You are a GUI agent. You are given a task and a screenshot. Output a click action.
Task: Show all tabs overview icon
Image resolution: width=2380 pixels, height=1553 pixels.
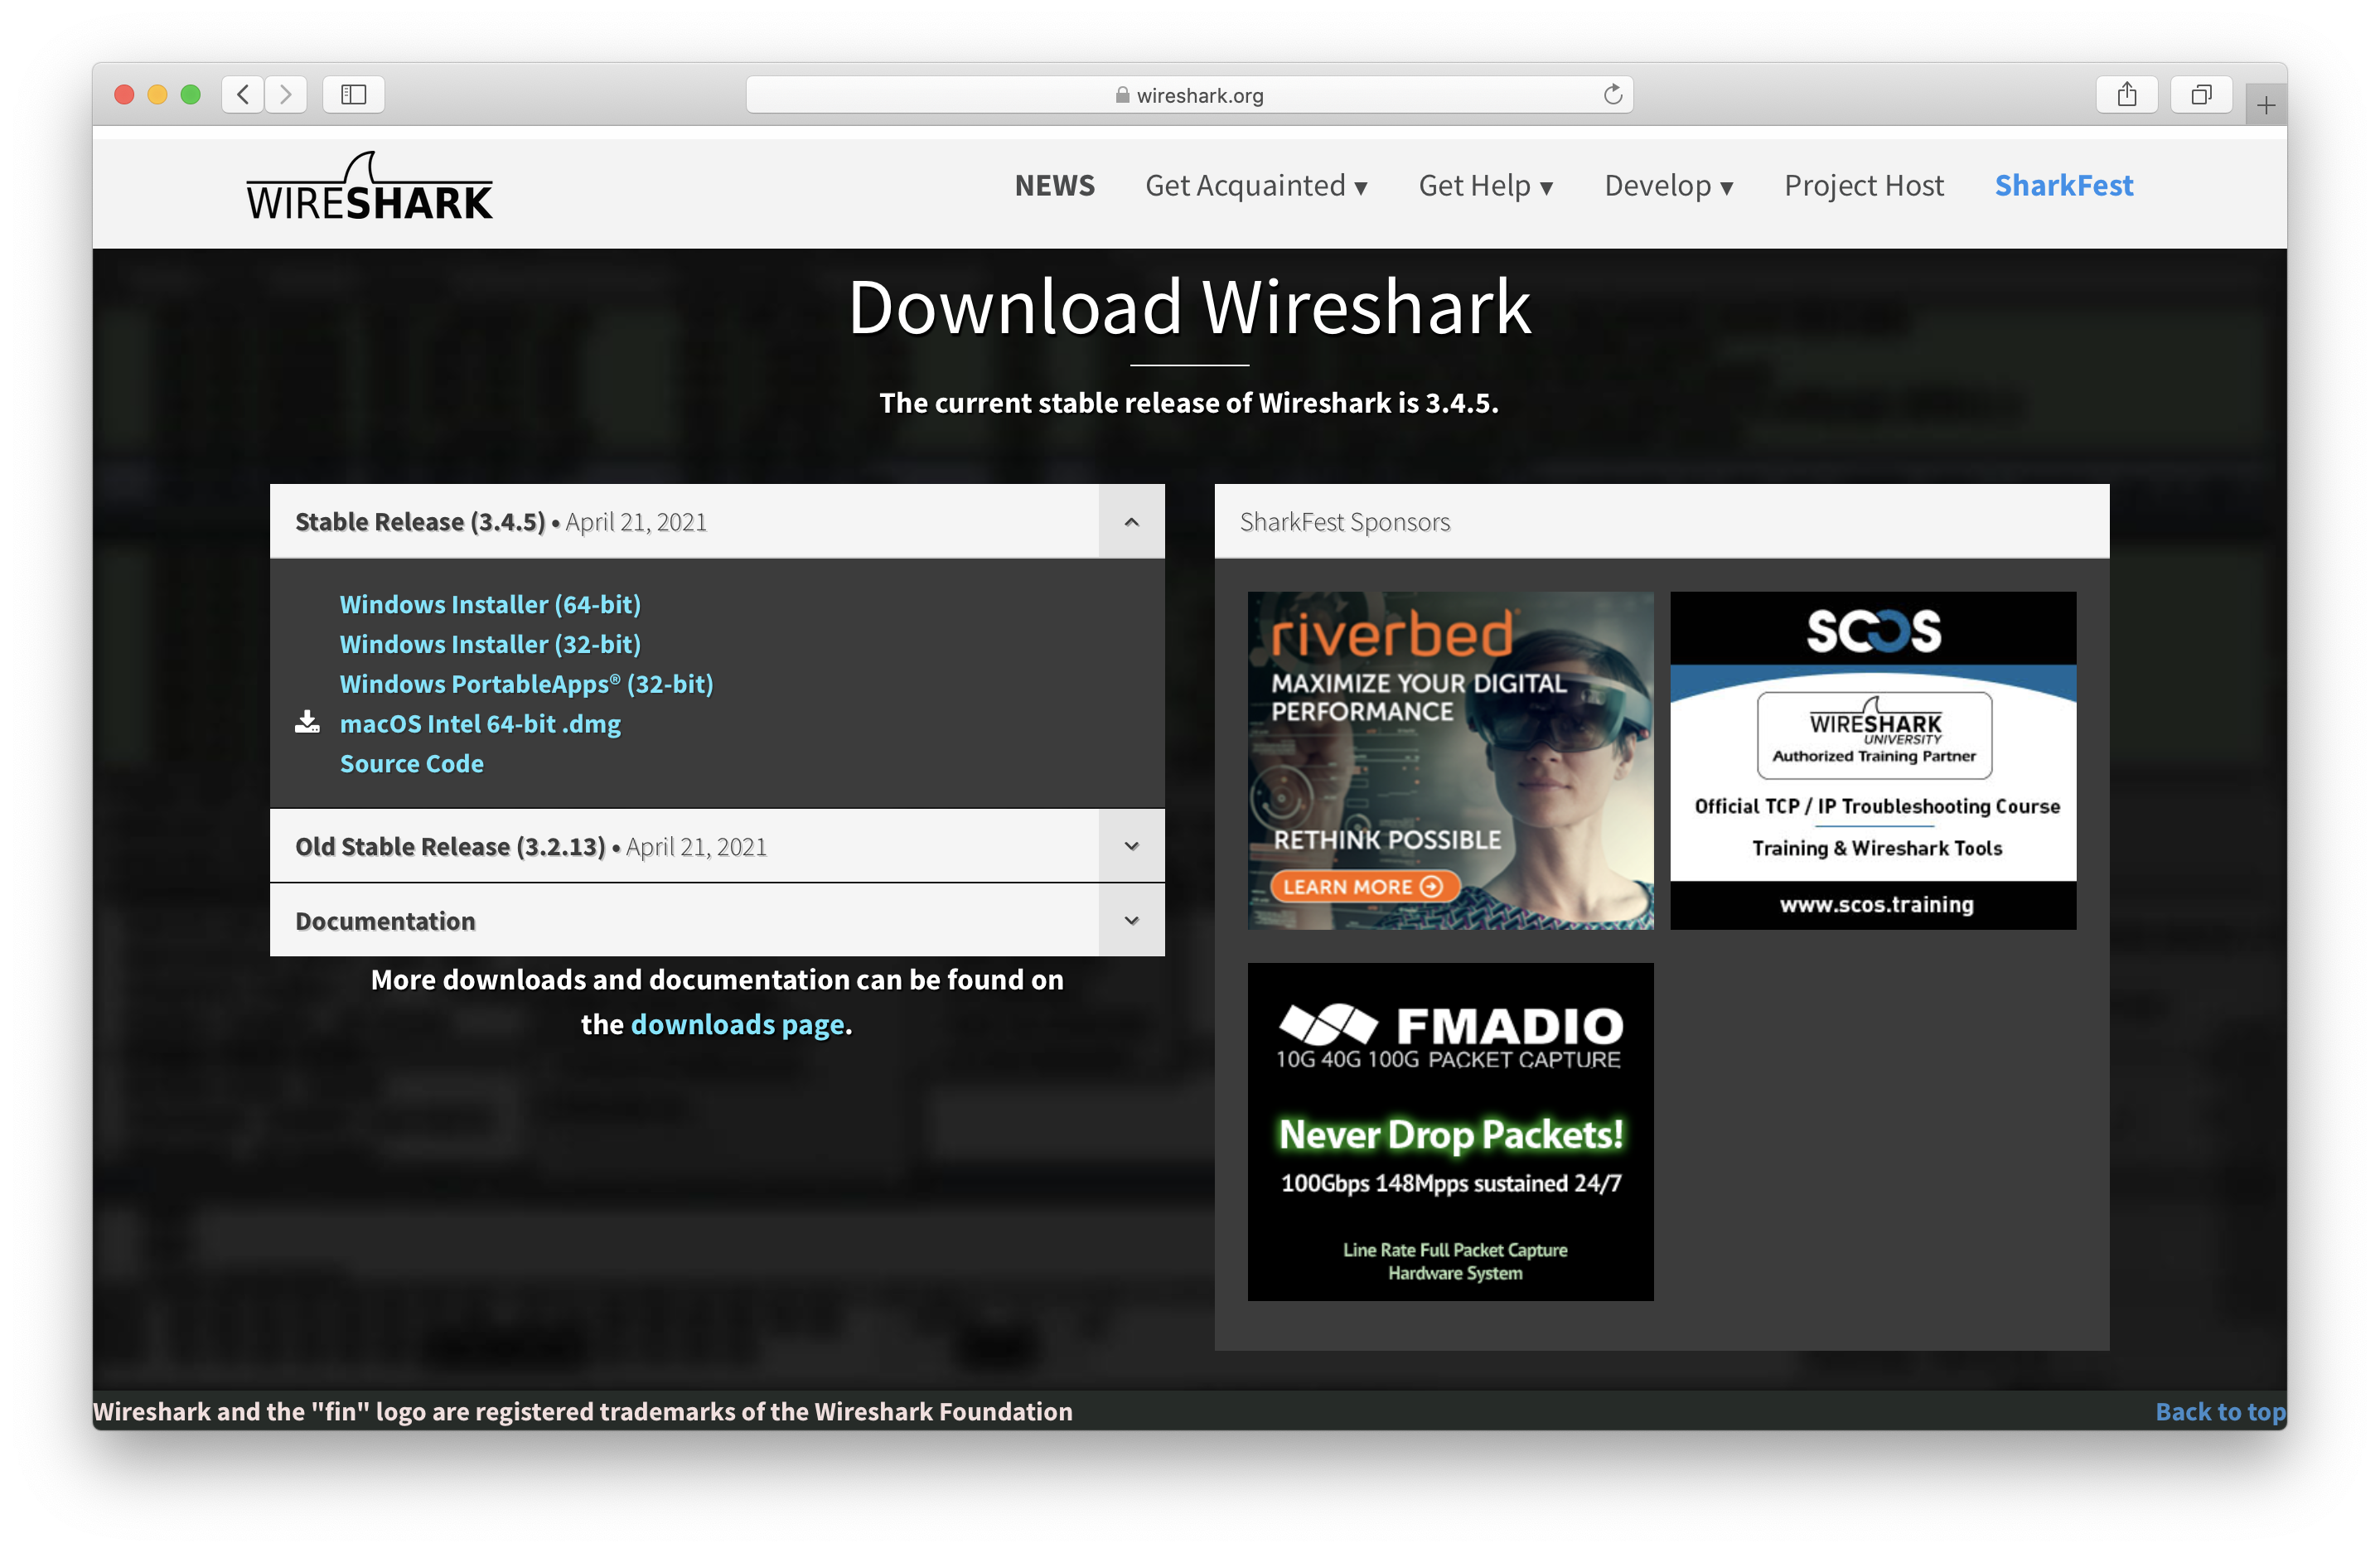2201,95
